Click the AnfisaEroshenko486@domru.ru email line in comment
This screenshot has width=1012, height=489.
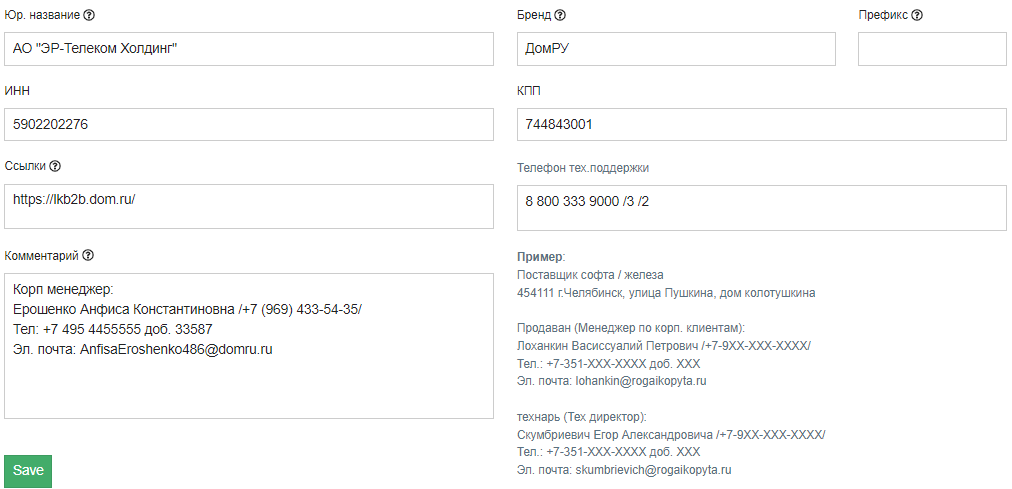(143, 350)
